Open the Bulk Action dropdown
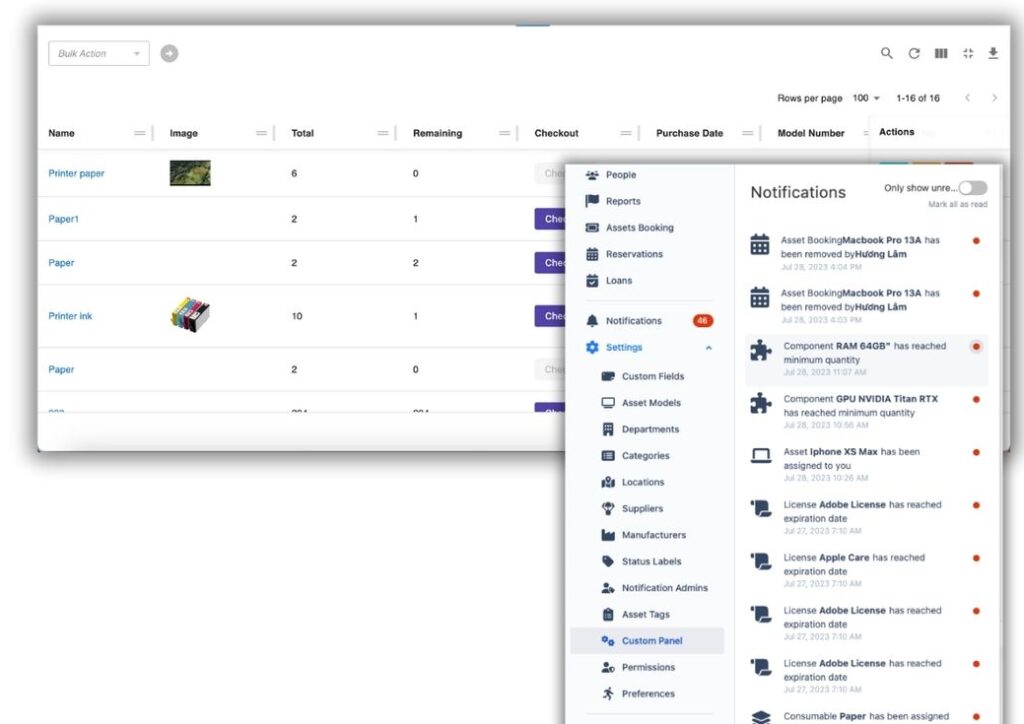This screenshot has height=724, width=1024. point(98,53)
